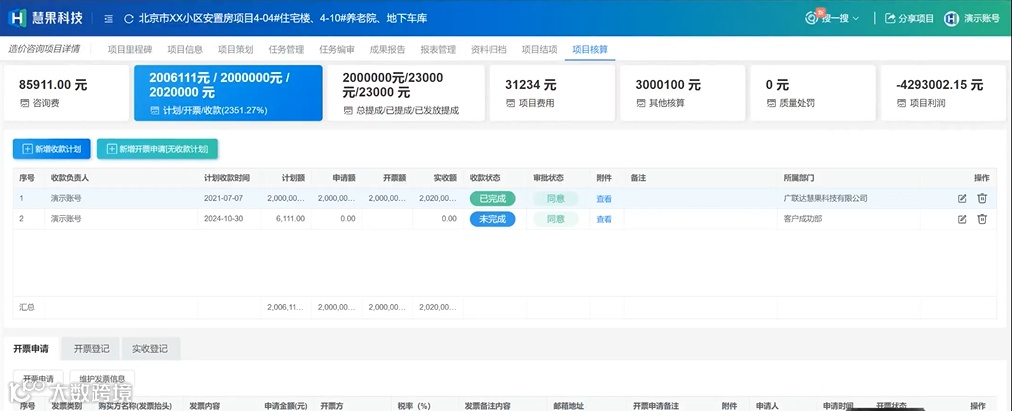1012x411 pixels.
Task: Click the 项目费用 card icon
Action: [510, 103]
